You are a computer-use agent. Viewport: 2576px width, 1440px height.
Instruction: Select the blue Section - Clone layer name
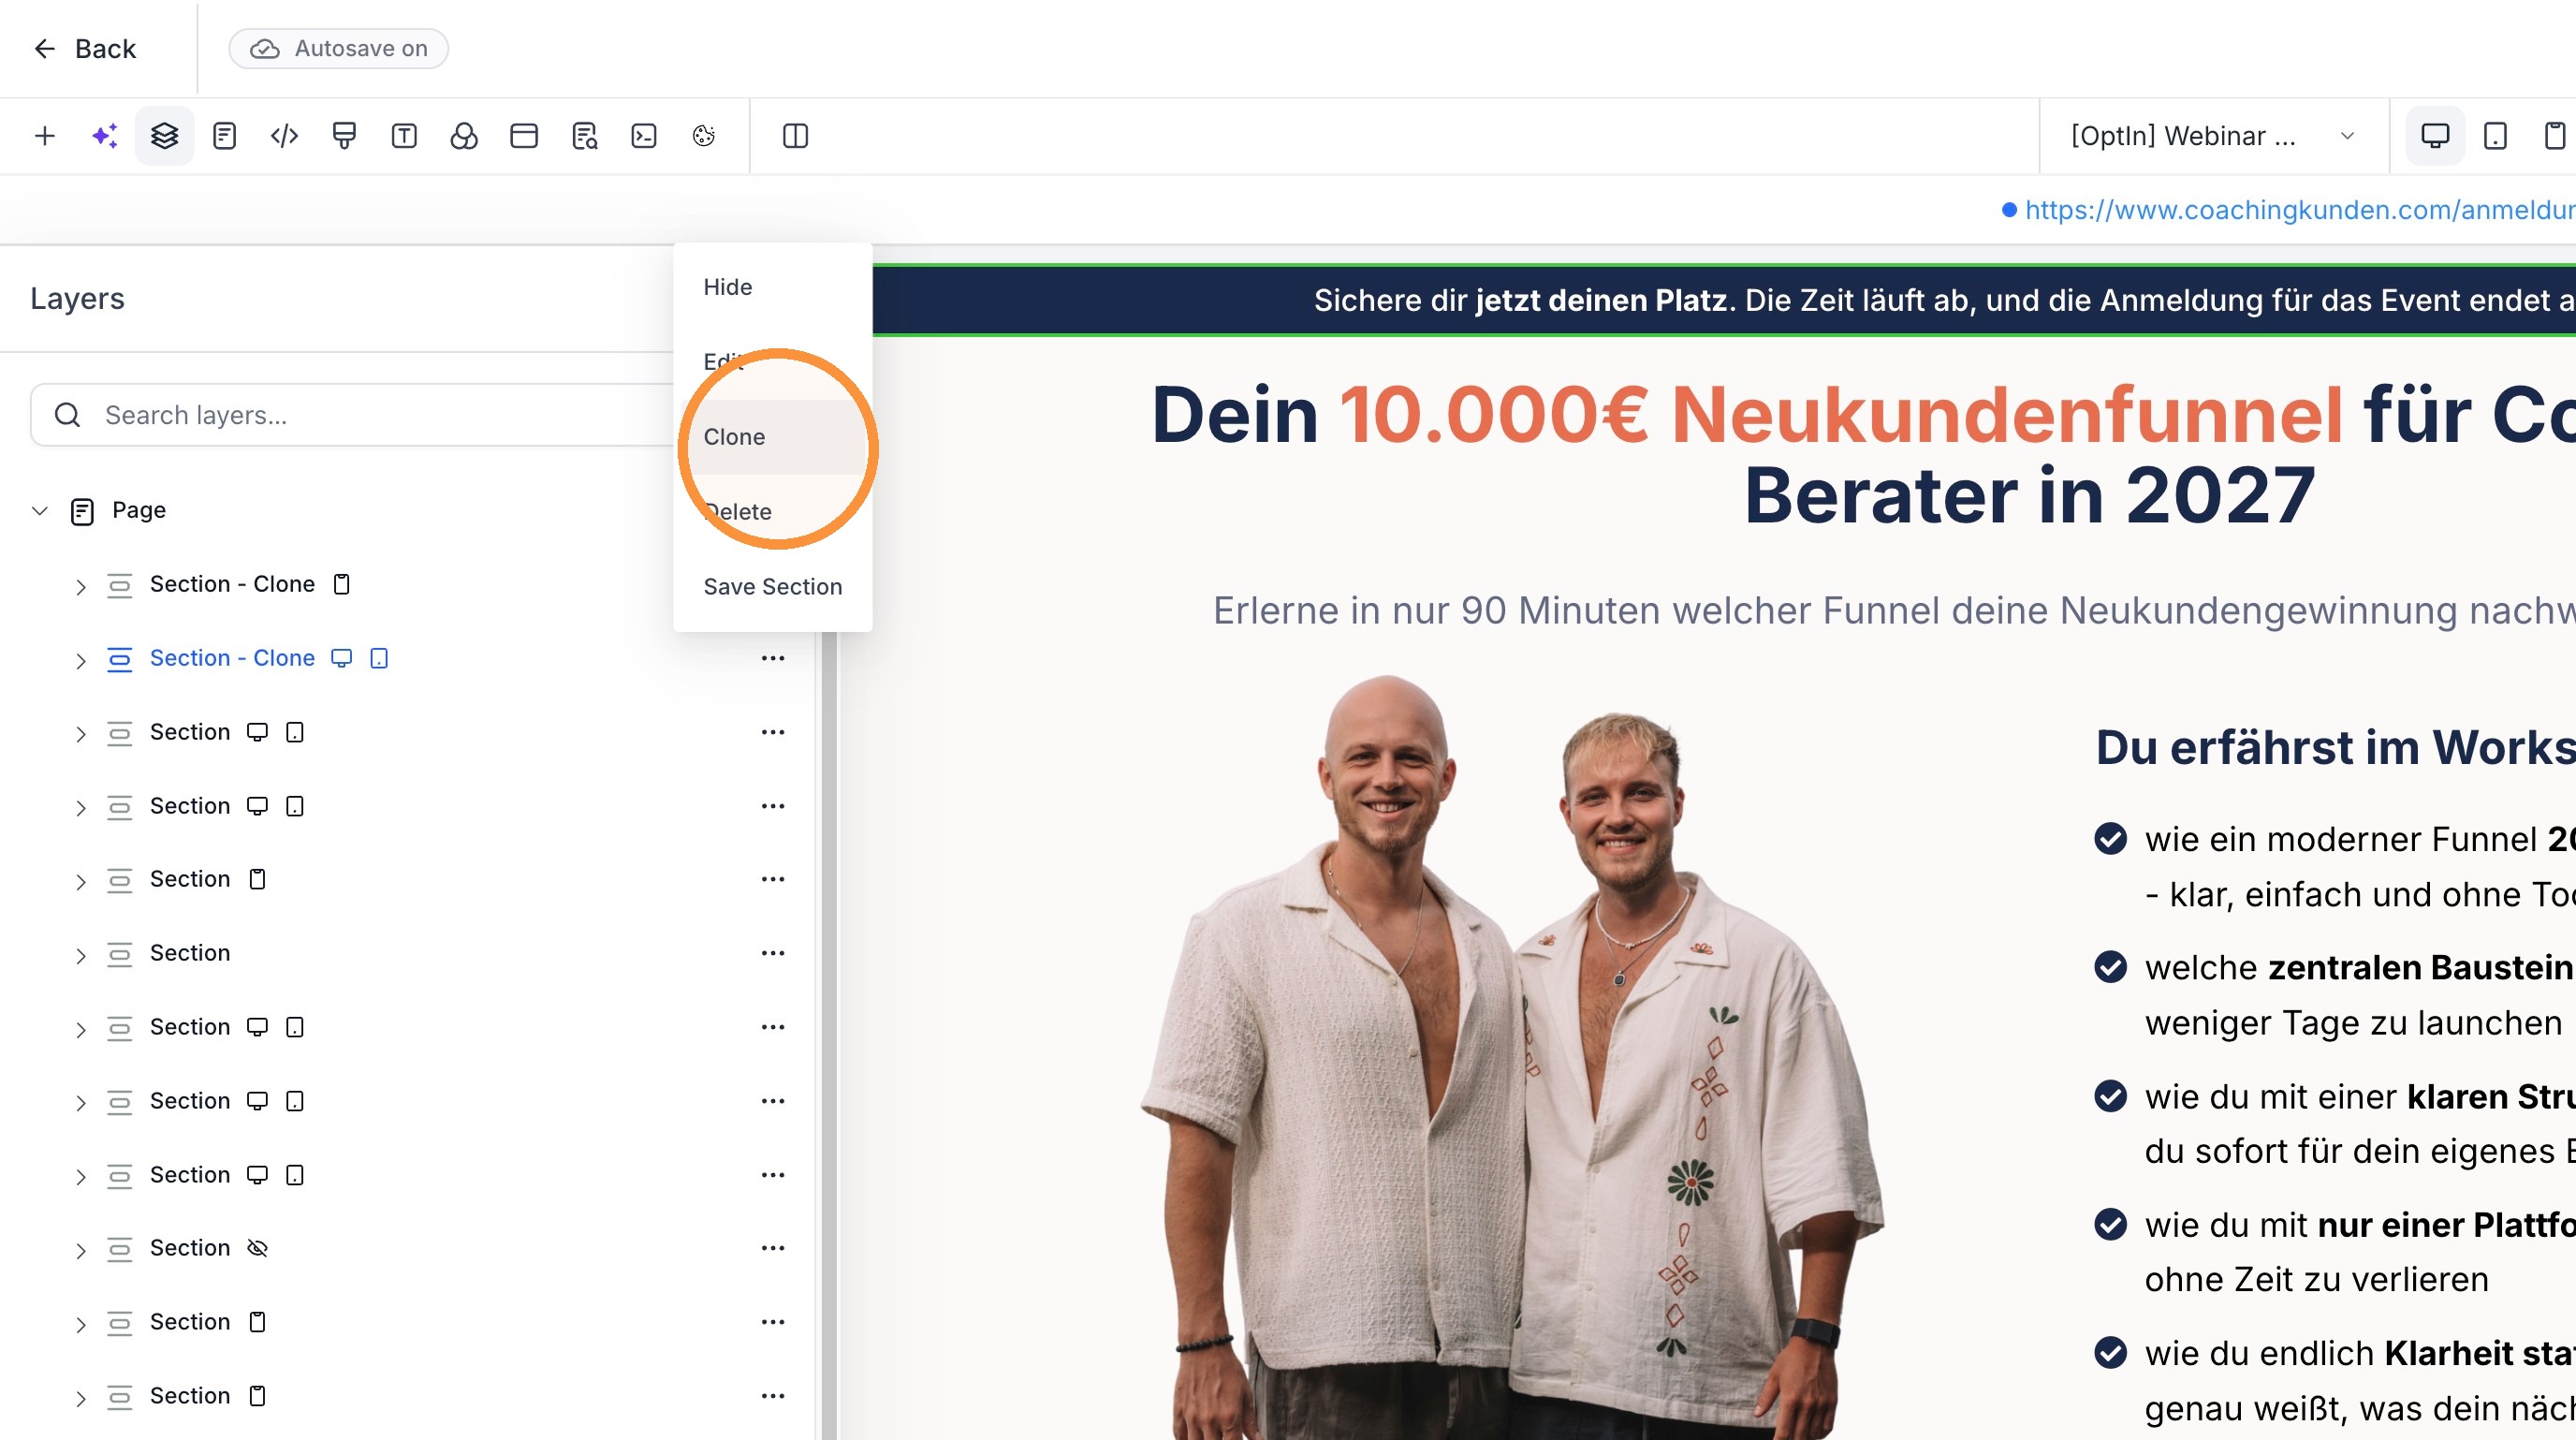pos(232,658)
